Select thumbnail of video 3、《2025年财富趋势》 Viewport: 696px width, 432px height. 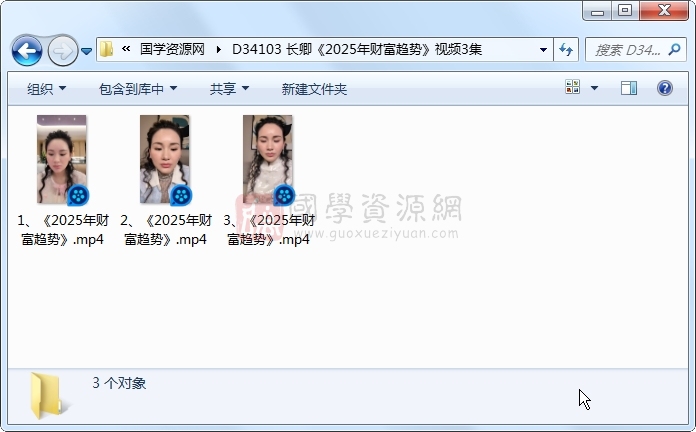click(x=268, y=160)
